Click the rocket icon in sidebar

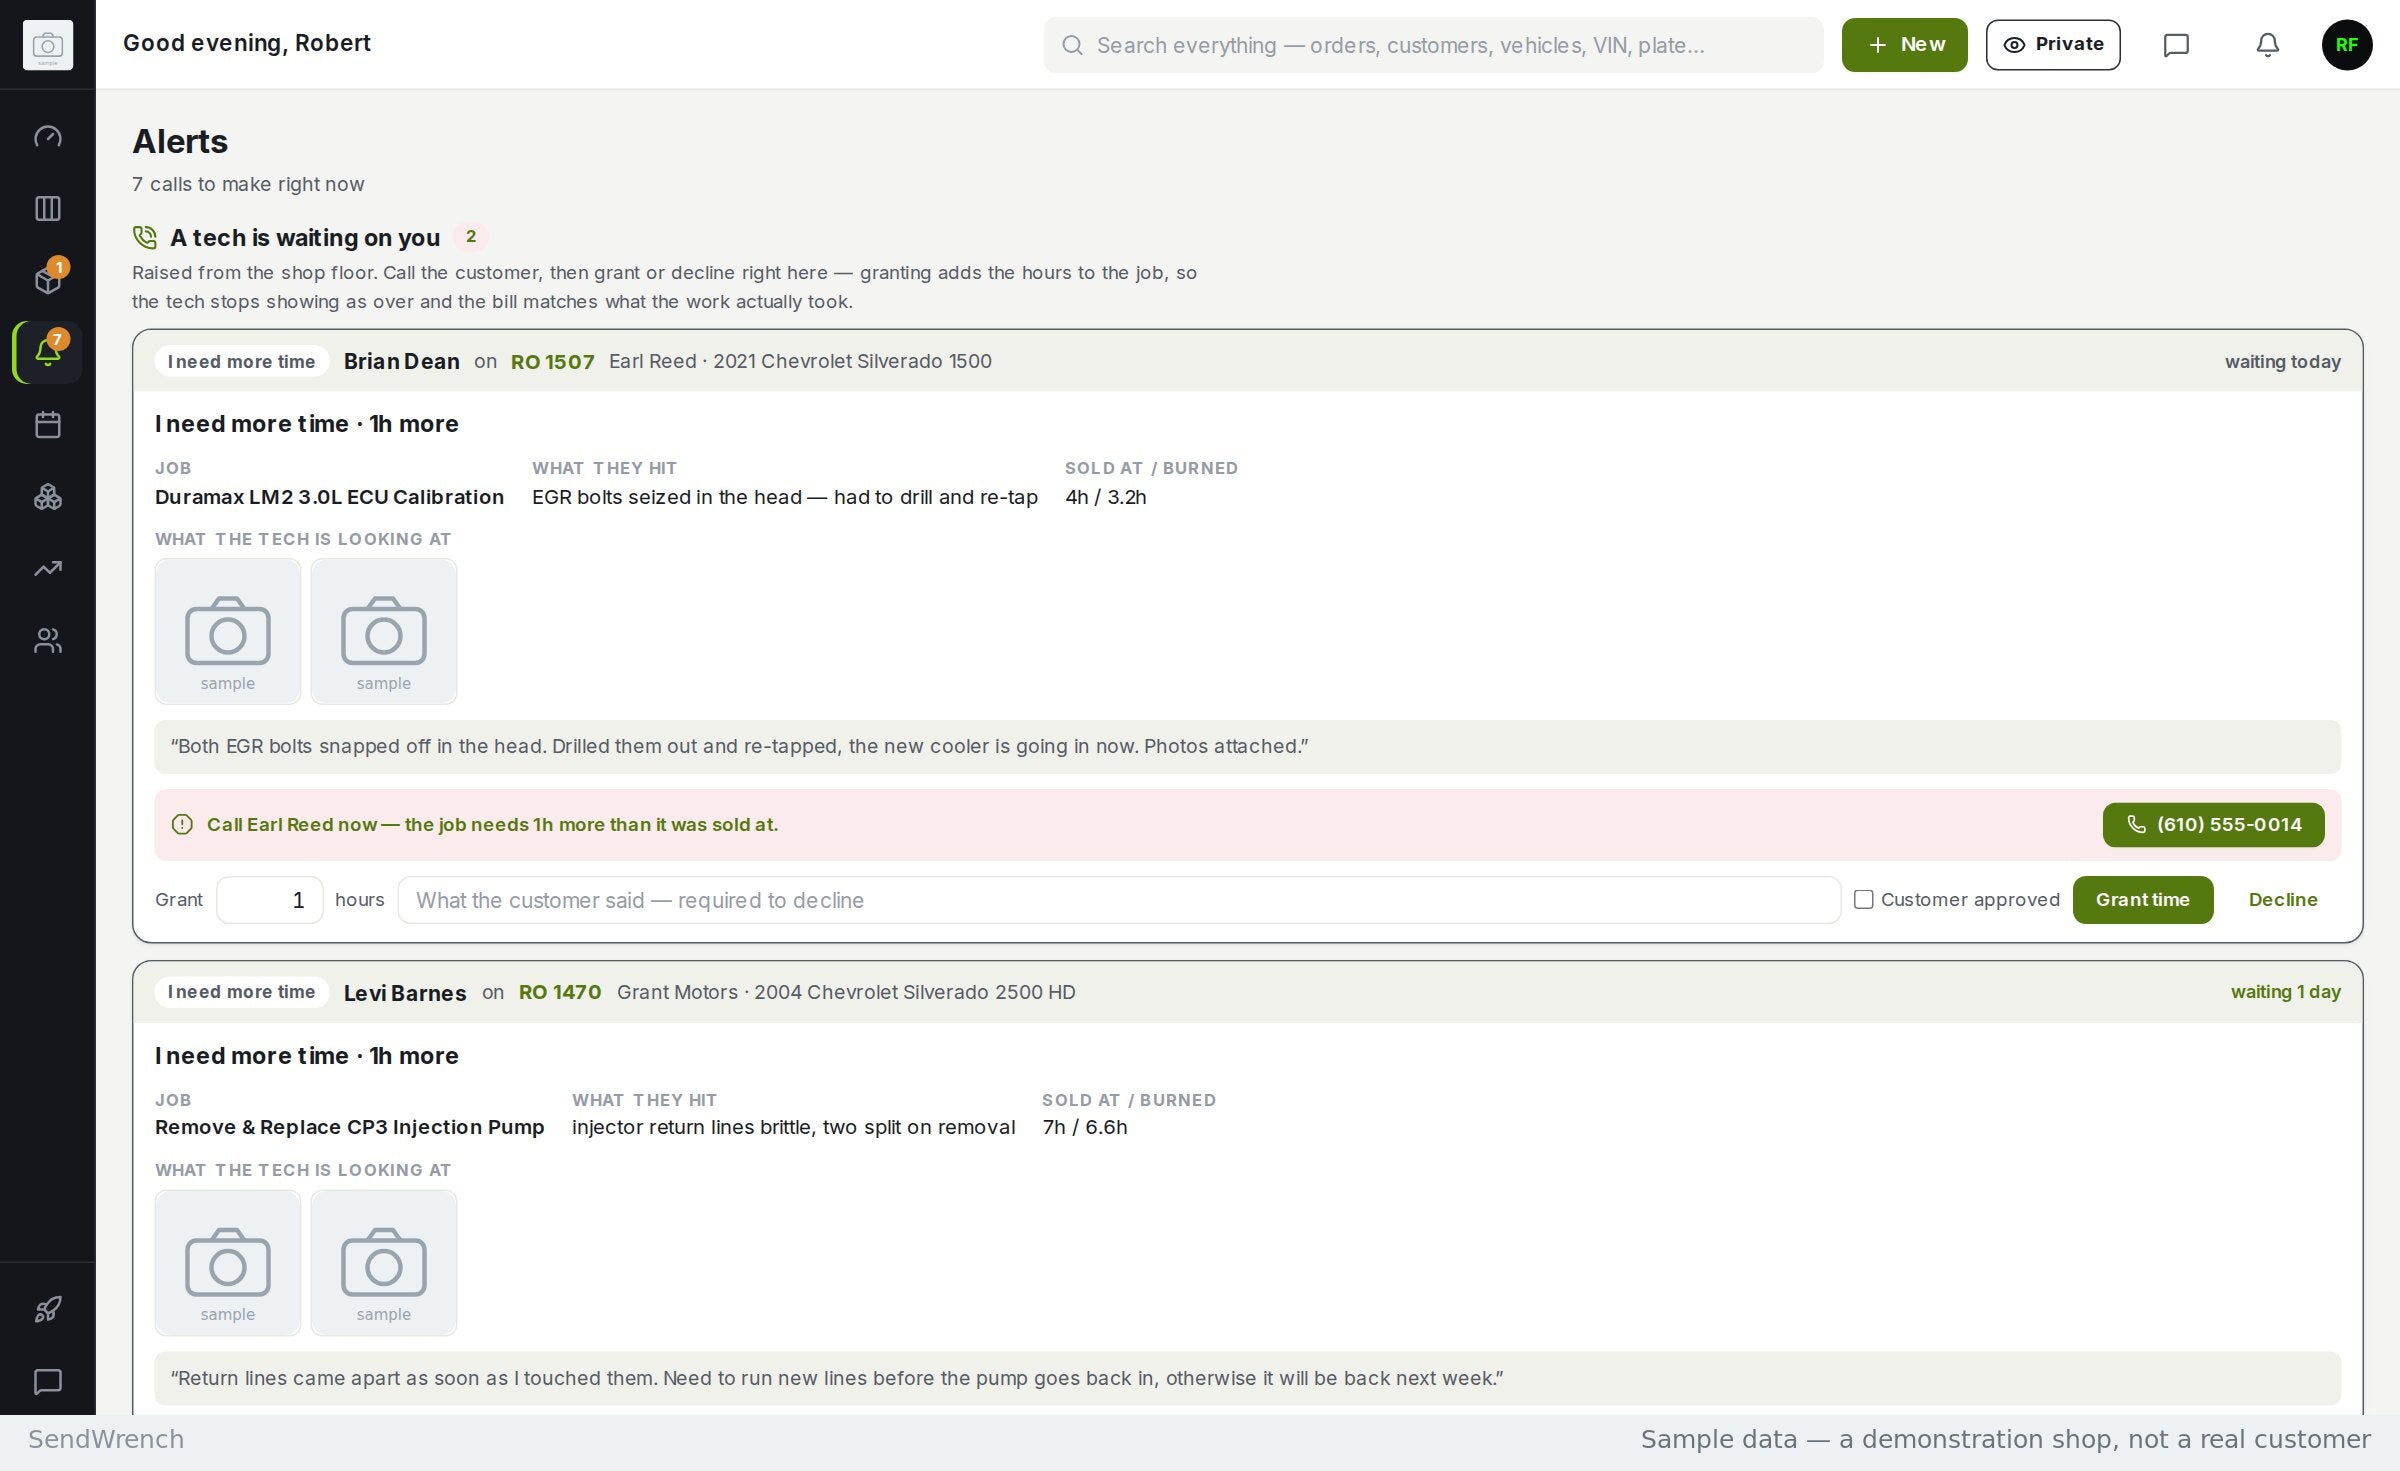(47, 1309)
